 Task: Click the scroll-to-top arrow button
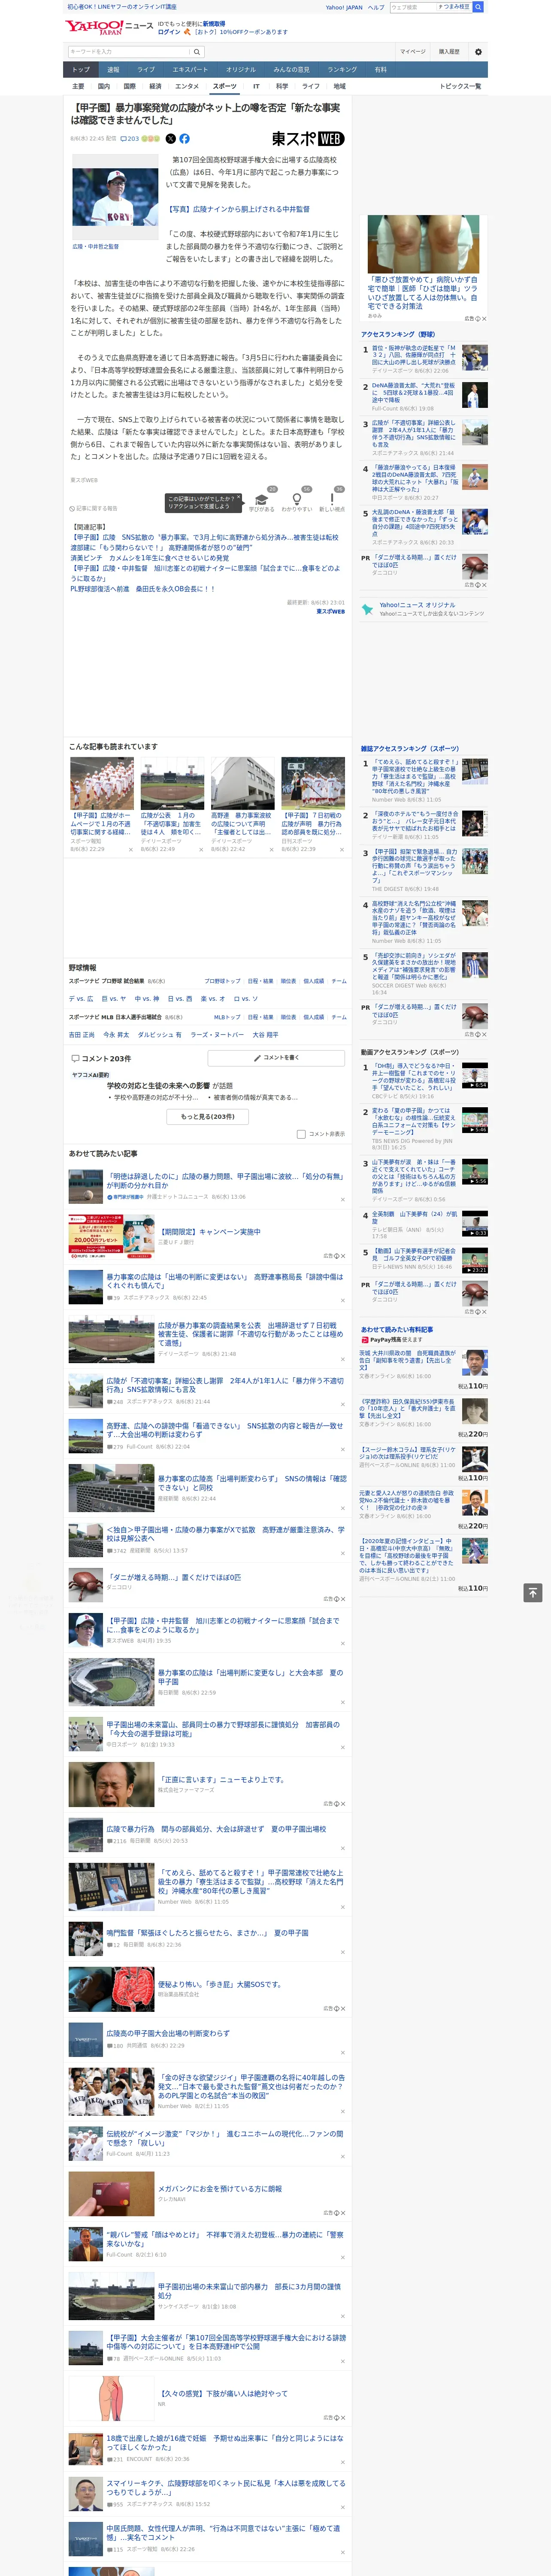tap(533, 1592)
